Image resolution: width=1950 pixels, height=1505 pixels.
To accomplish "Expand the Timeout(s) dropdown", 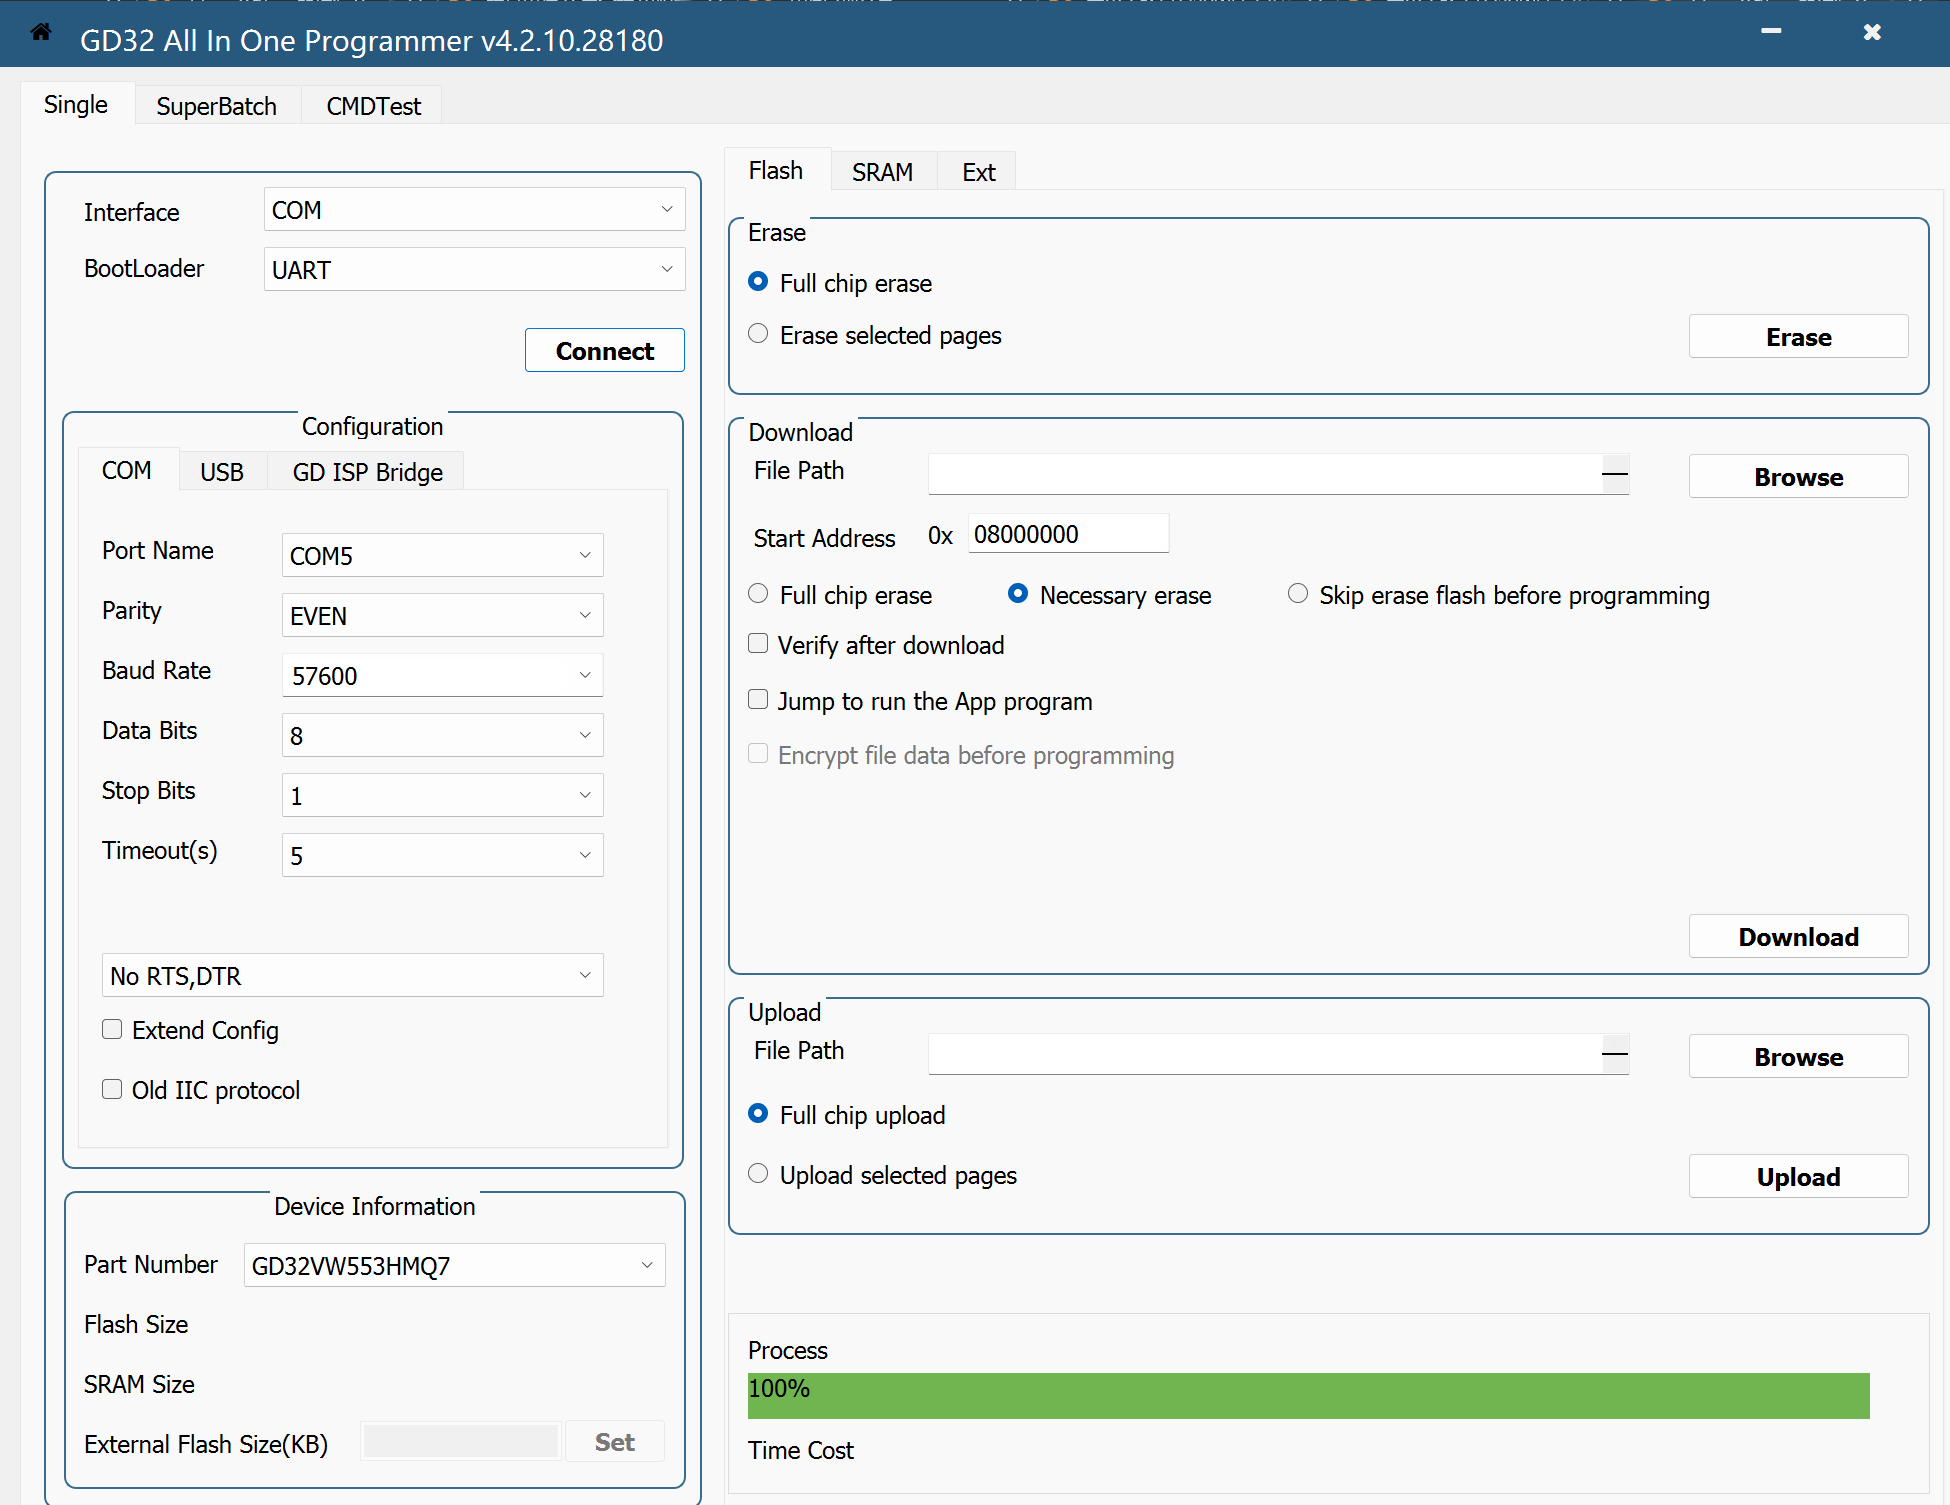I will pos(443,855).
